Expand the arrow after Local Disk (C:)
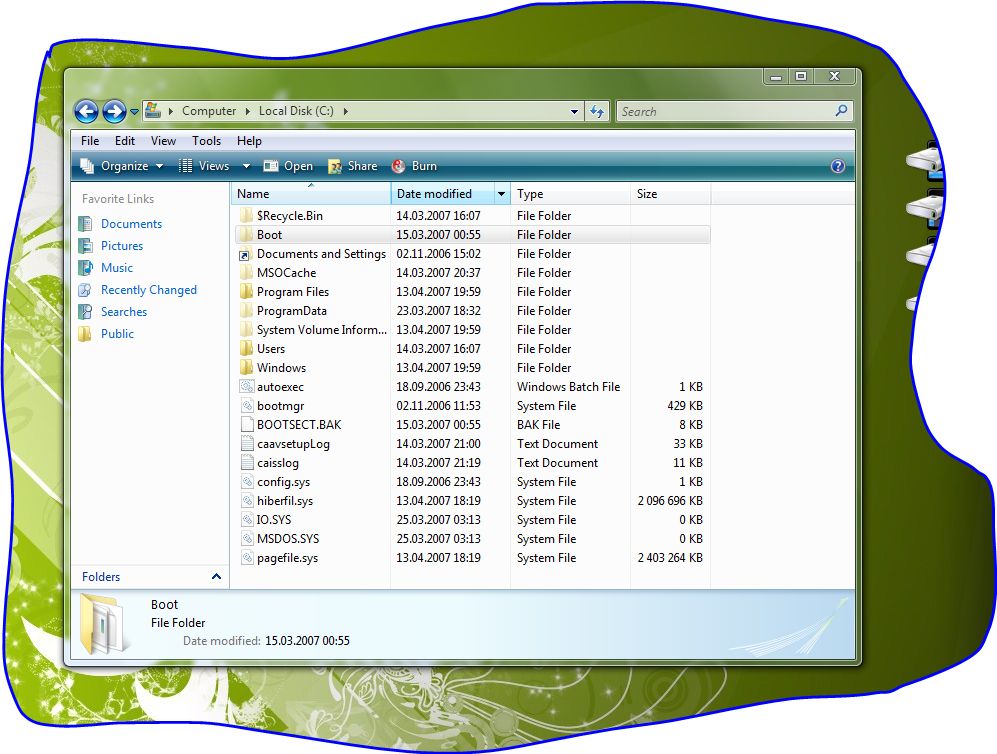997x754 pixels. [346, 111]
